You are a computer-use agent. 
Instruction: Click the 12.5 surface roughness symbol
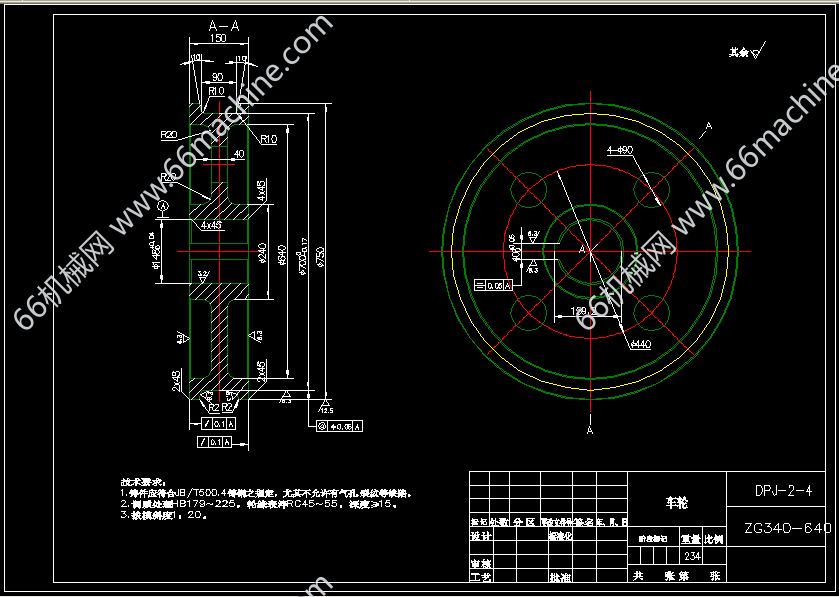coord(325,408)
